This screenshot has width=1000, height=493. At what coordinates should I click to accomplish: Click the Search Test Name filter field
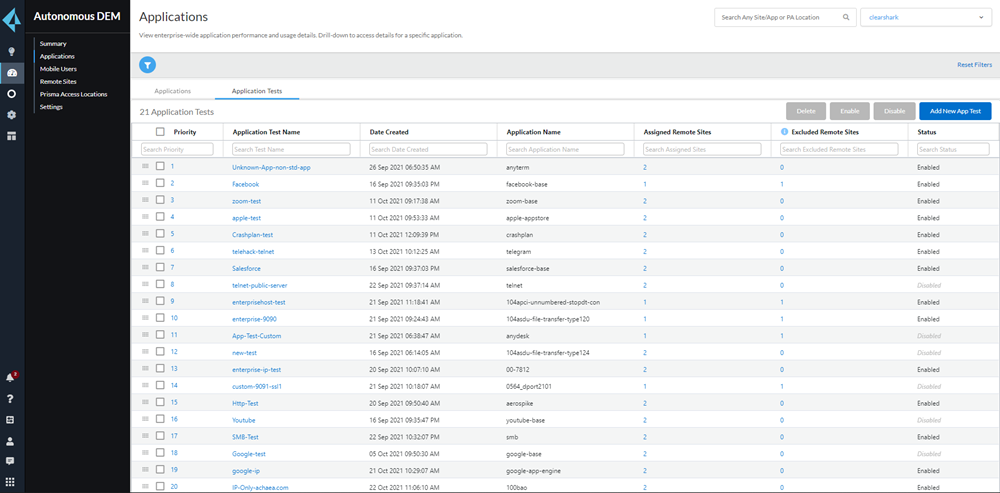291,149
